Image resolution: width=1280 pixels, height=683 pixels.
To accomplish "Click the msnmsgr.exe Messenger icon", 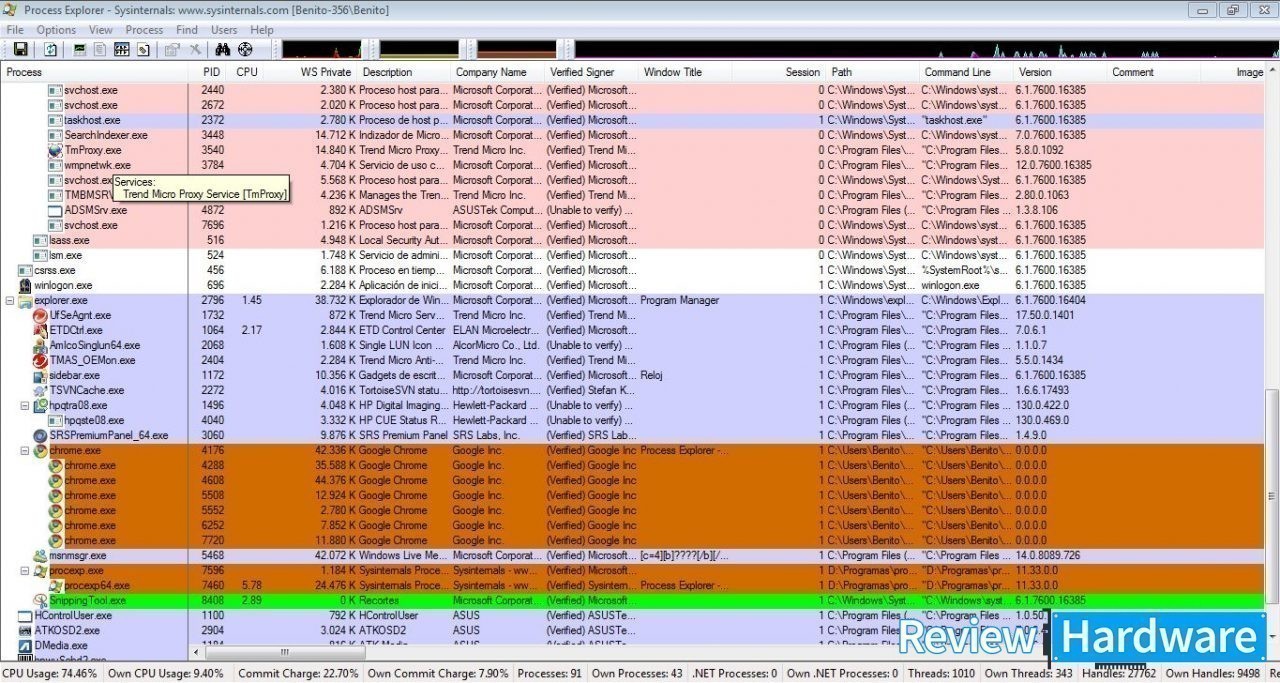I will pos(41,555).
